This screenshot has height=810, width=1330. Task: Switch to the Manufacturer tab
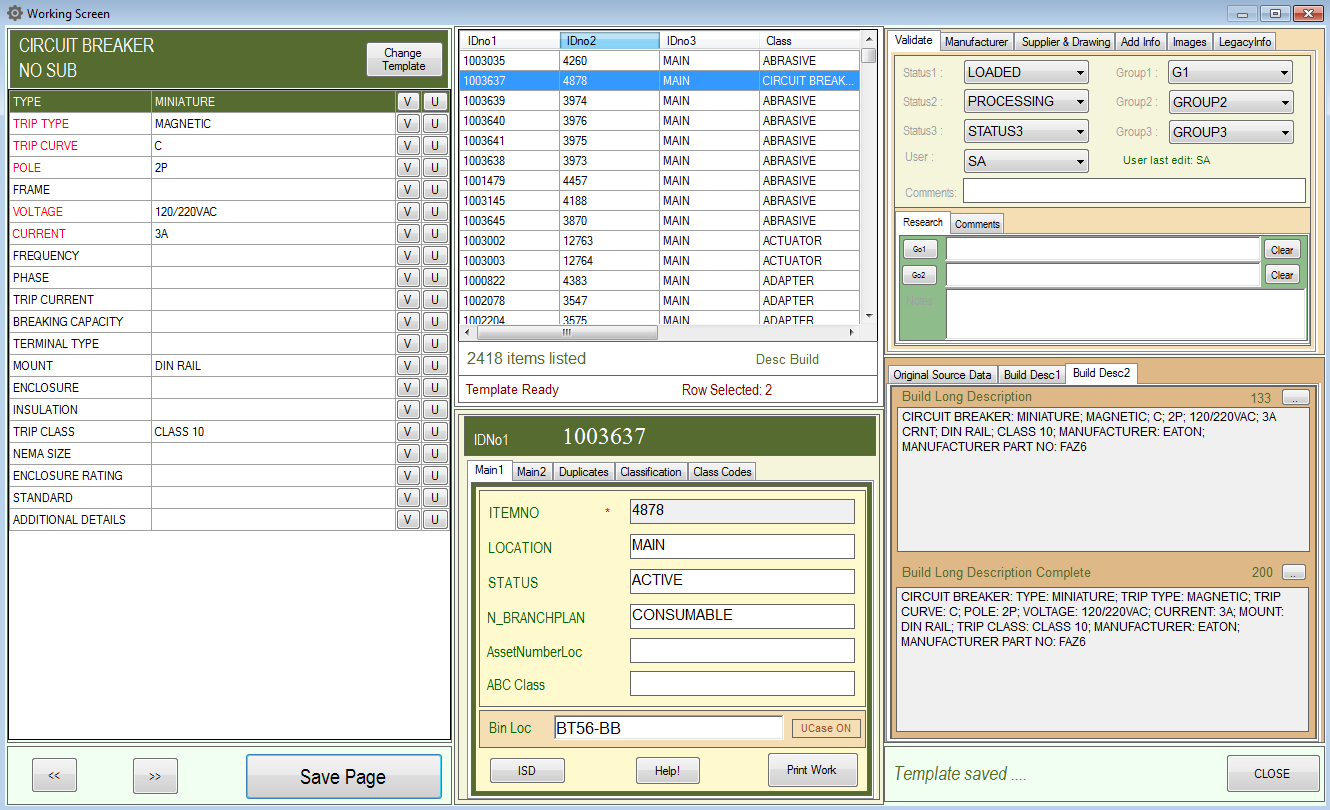point(976,42)
